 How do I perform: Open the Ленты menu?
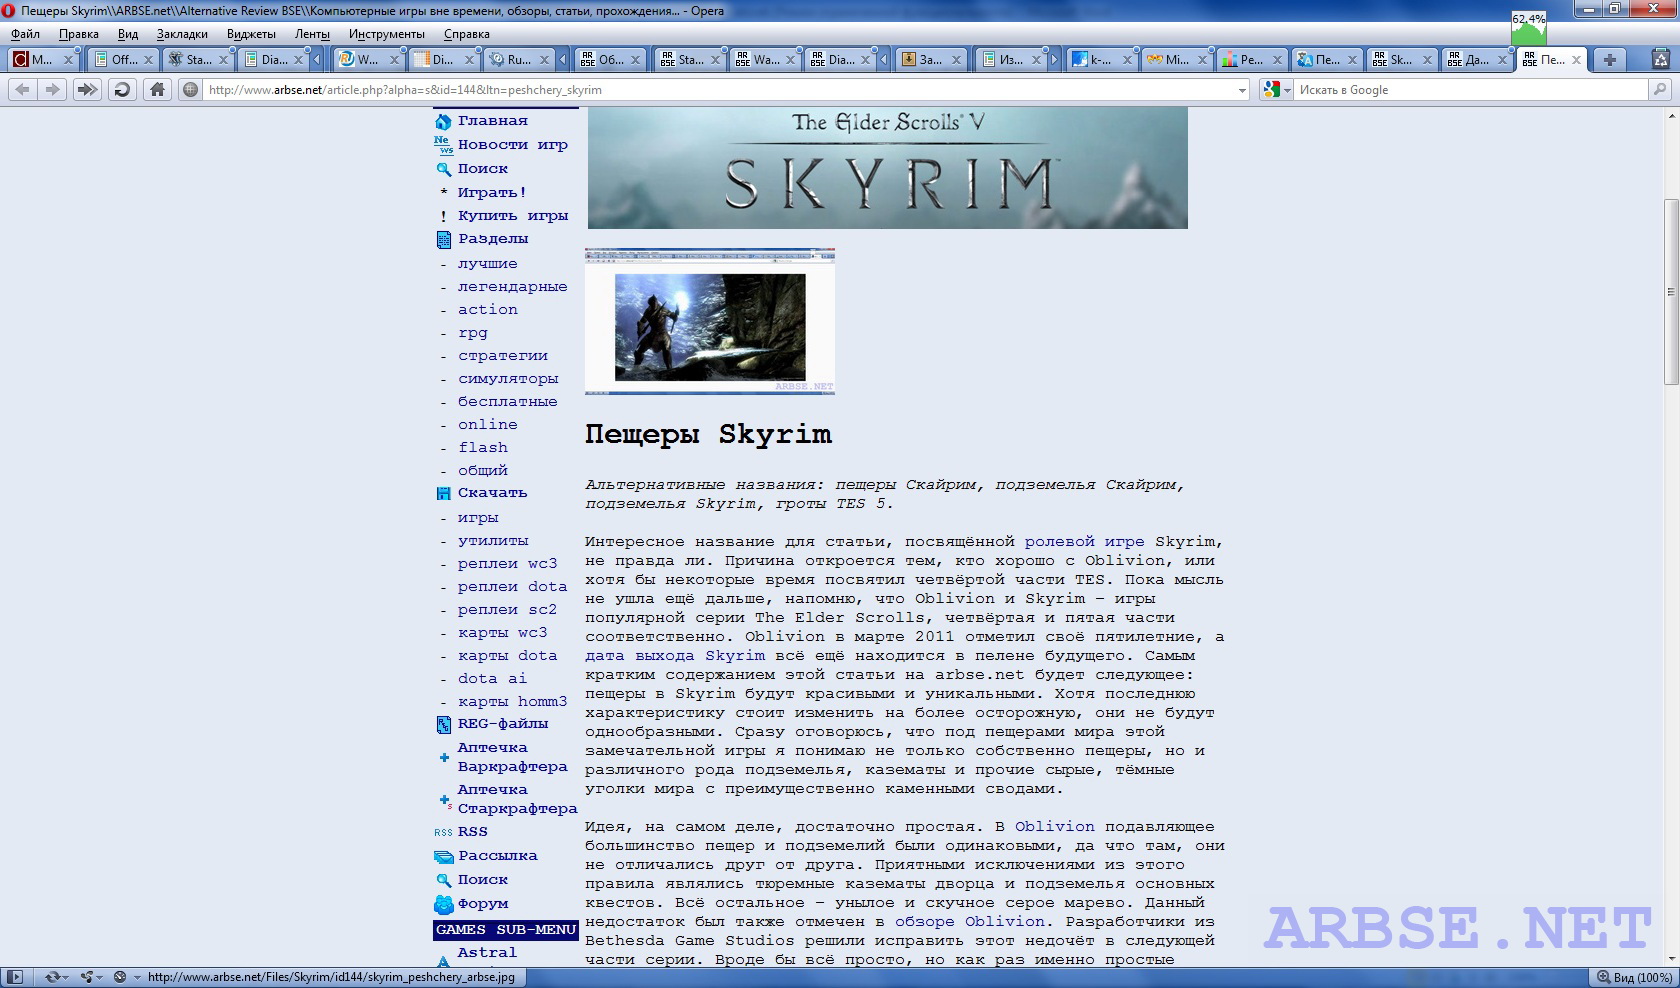point(312,34)
